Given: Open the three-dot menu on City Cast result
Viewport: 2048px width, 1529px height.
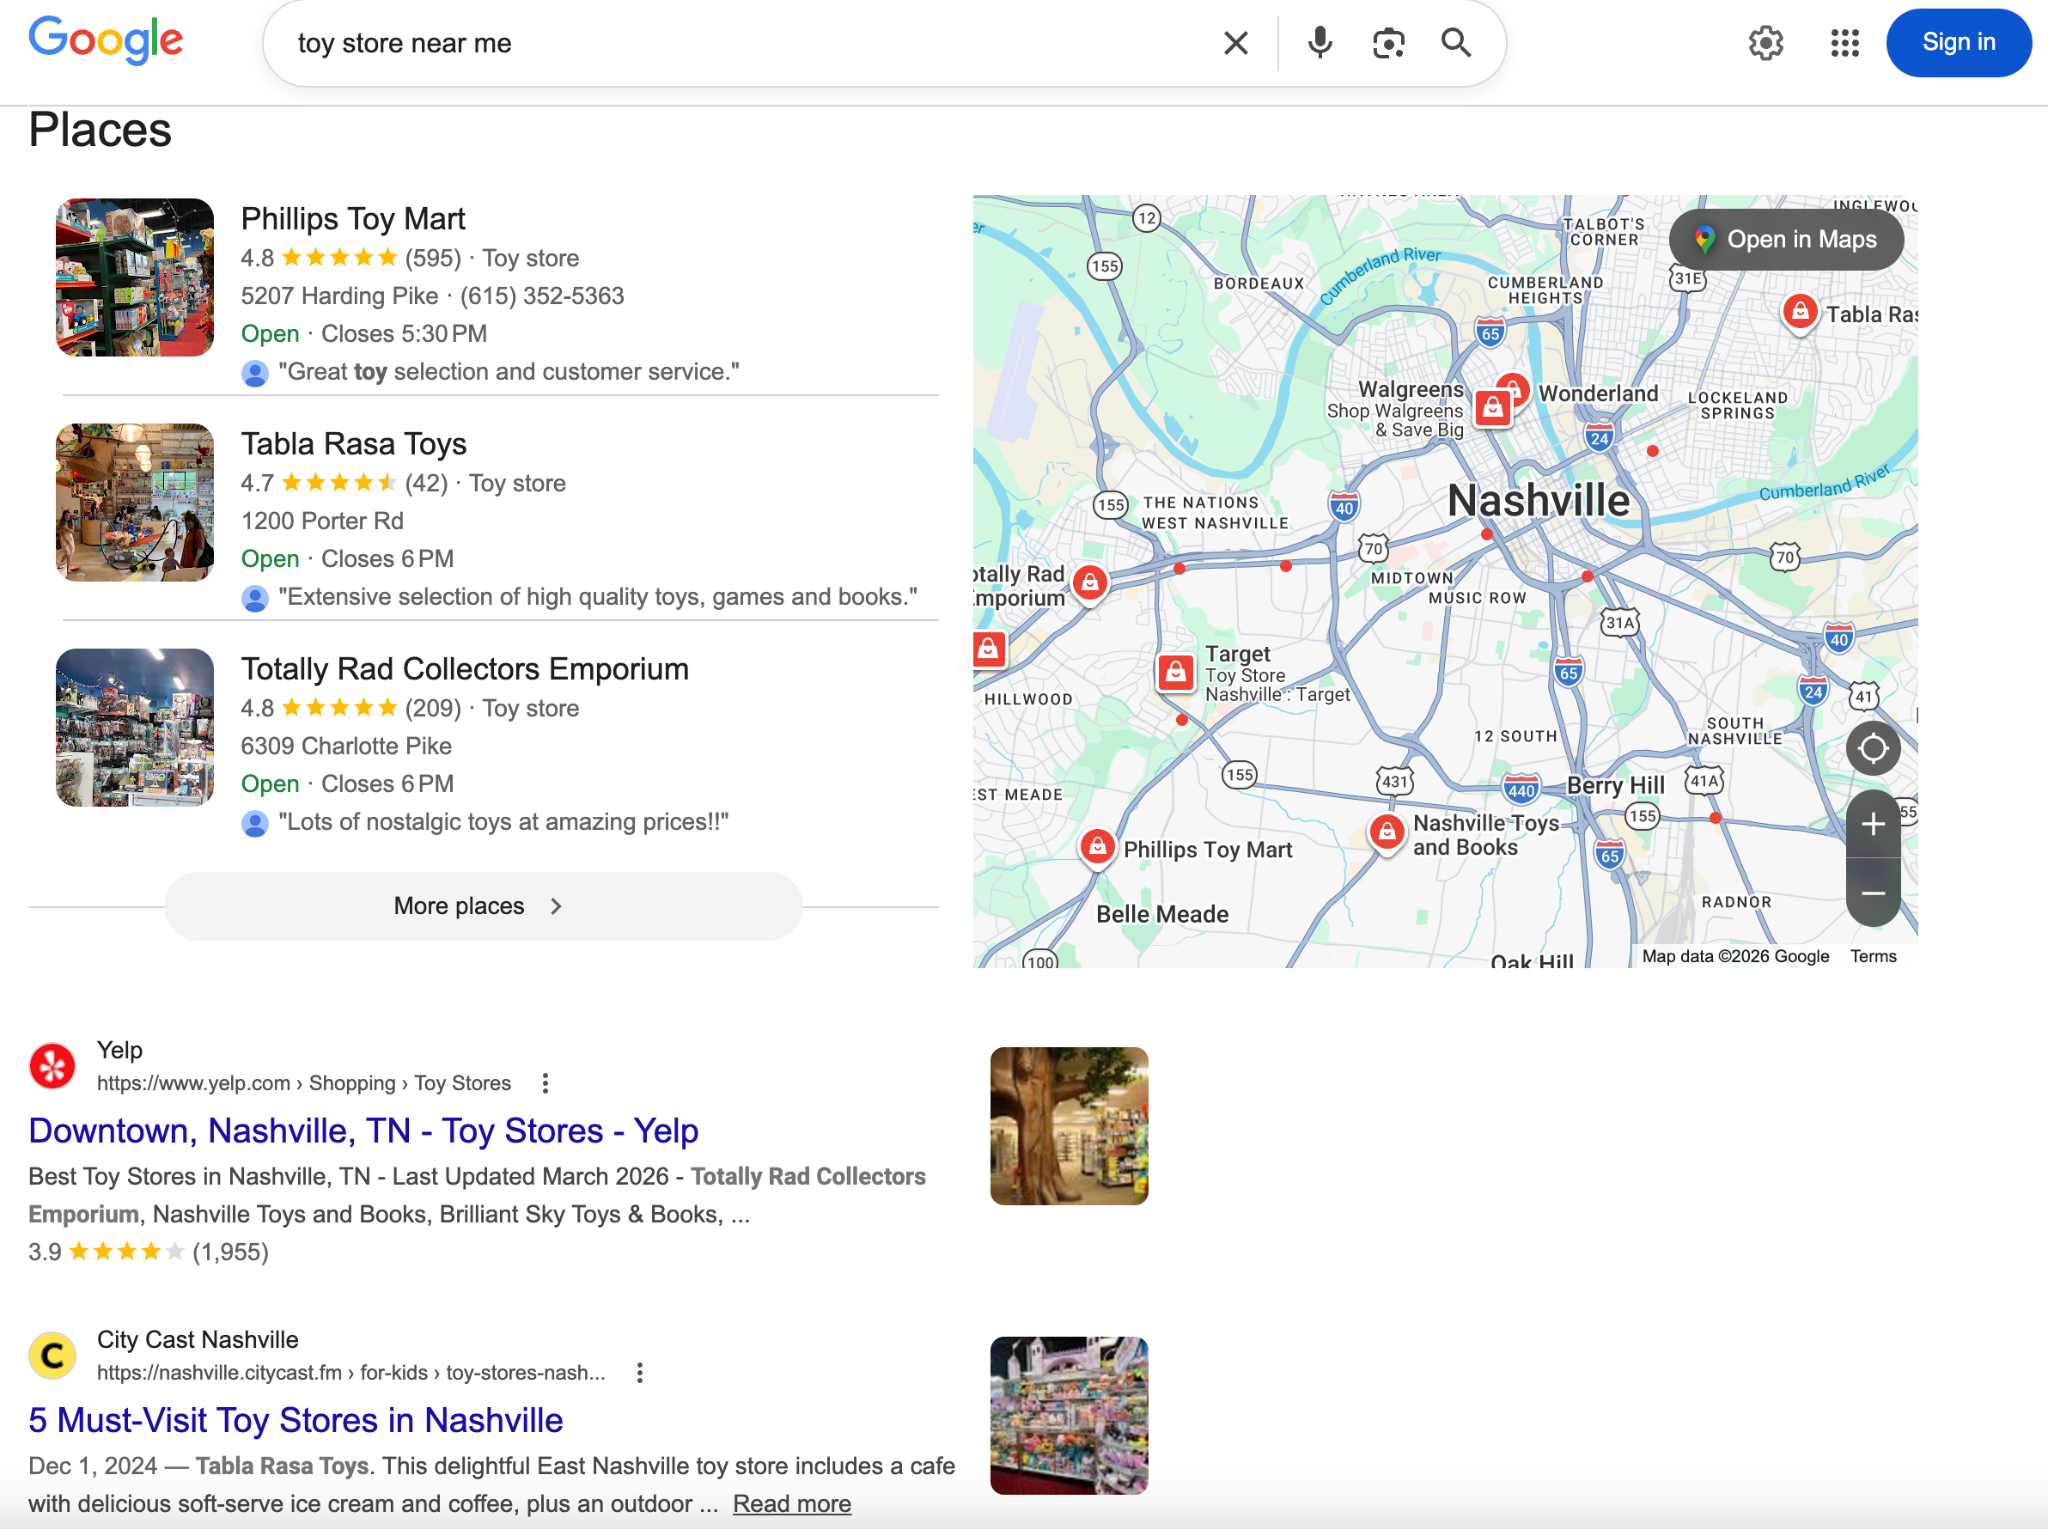Looking at the screenshot, I should [x=639, y=1372].
